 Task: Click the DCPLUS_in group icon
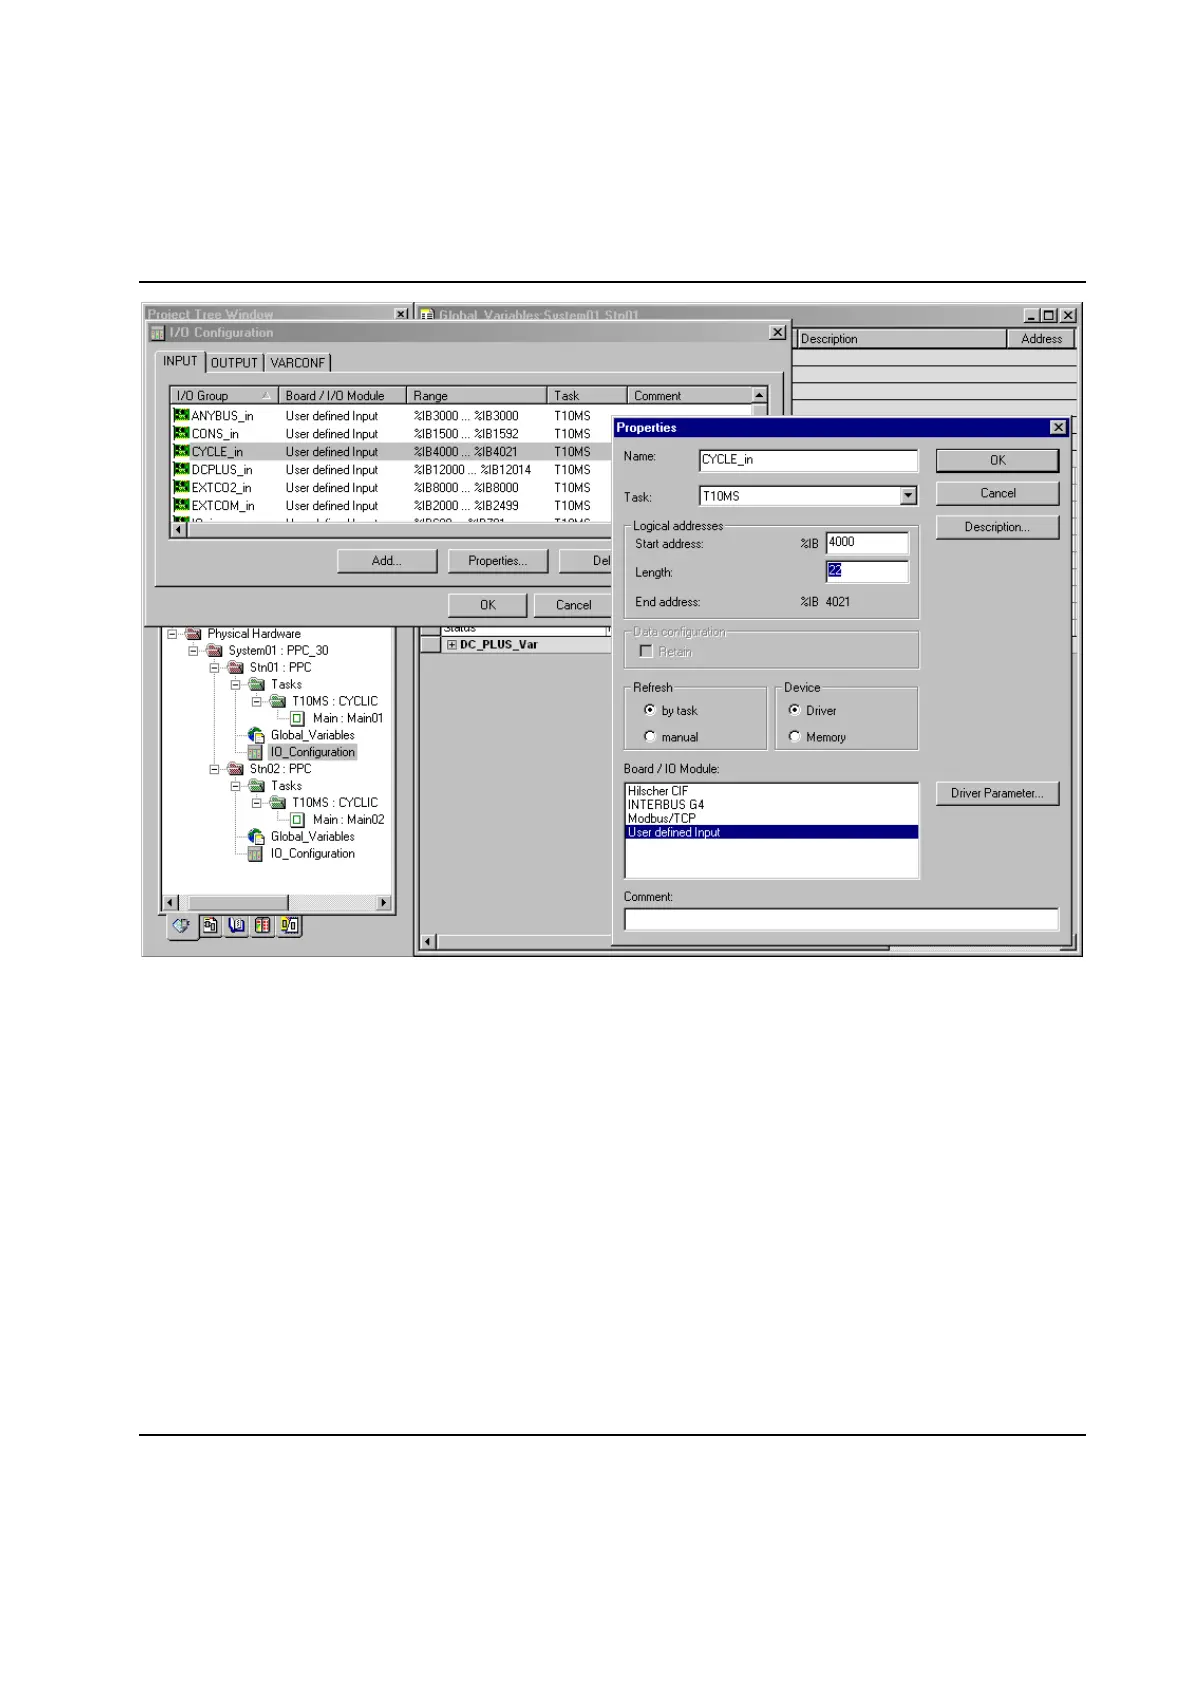point(181,469)
